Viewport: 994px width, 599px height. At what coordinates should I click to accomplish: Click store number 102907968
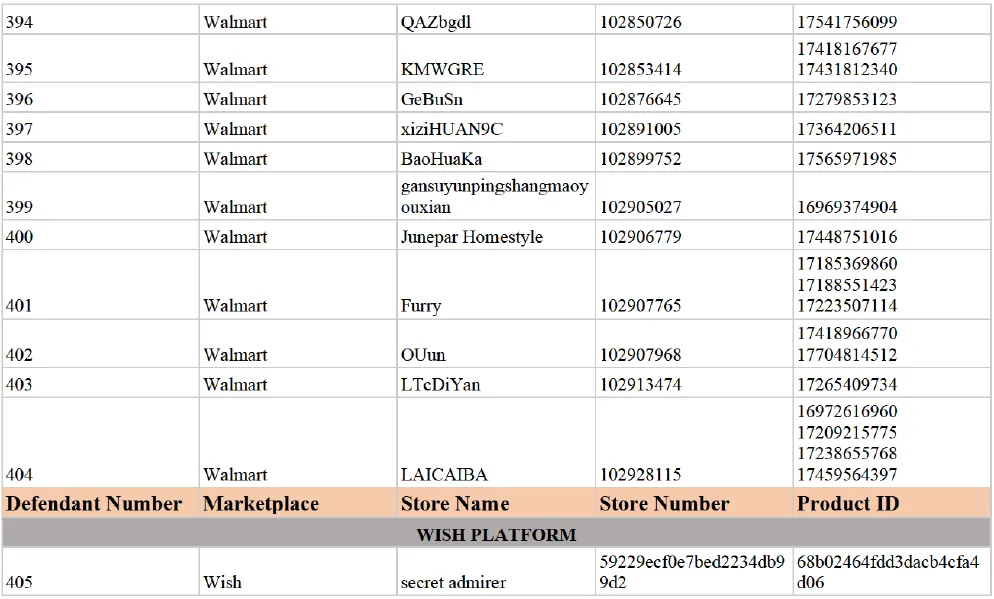pyautogui.click(x=640, y=355)
